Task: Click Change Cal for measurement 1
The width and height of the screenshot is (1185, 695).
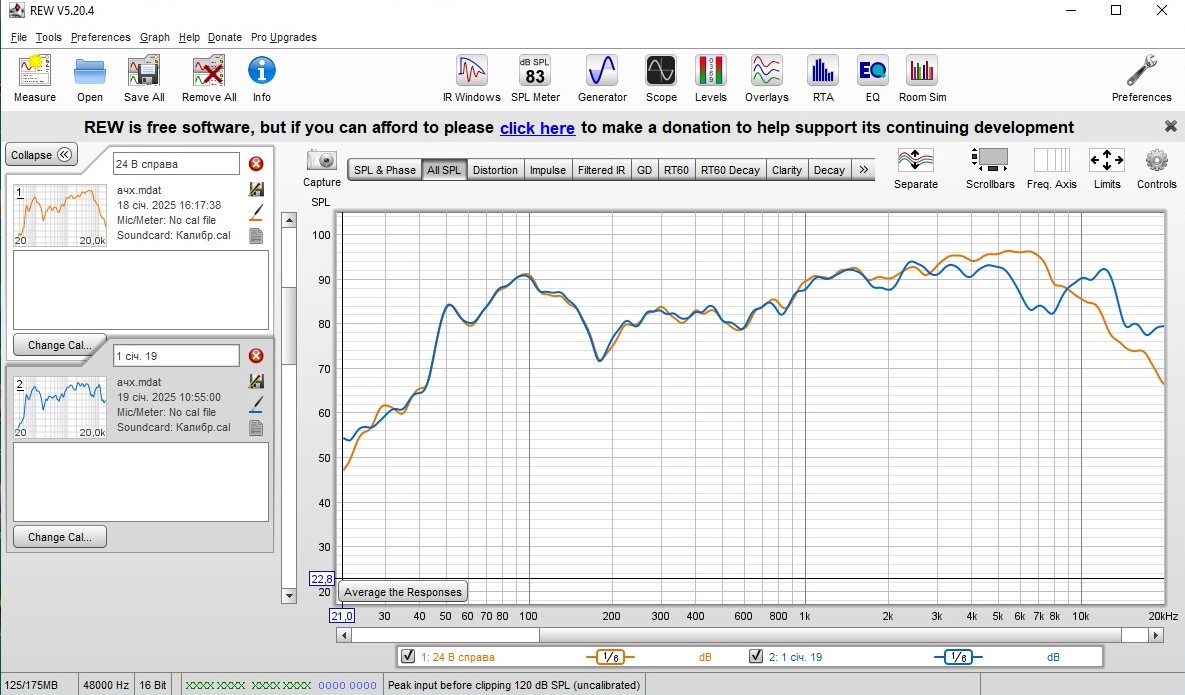Action: click(60, 345)
